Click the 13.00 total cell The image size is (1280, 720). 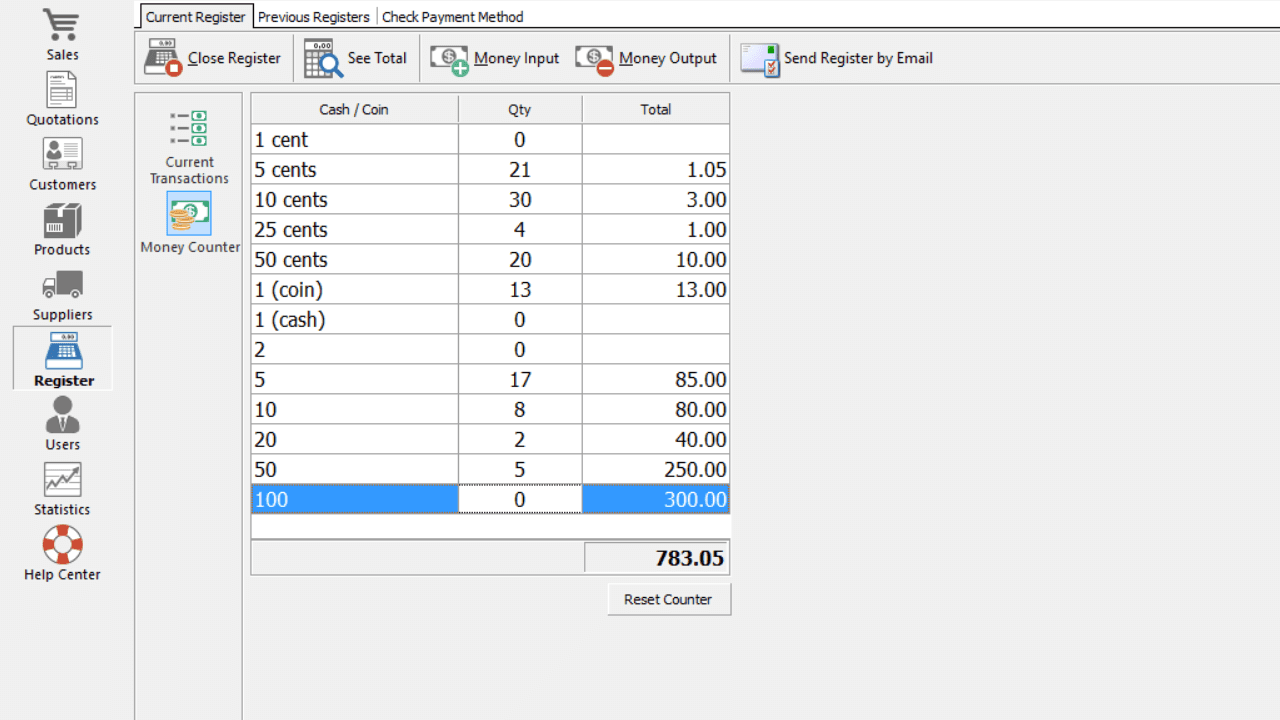pyautogui.click(x=656, y=289)
